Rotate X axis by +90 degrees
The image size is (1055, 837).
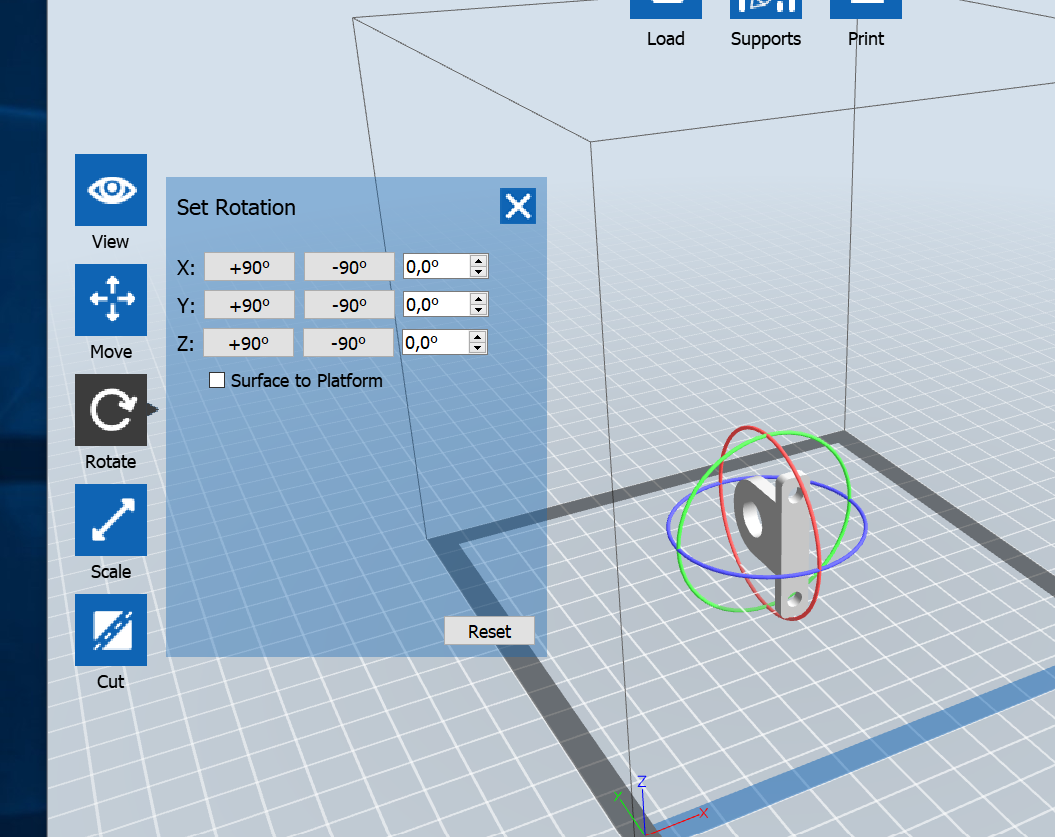249,267
